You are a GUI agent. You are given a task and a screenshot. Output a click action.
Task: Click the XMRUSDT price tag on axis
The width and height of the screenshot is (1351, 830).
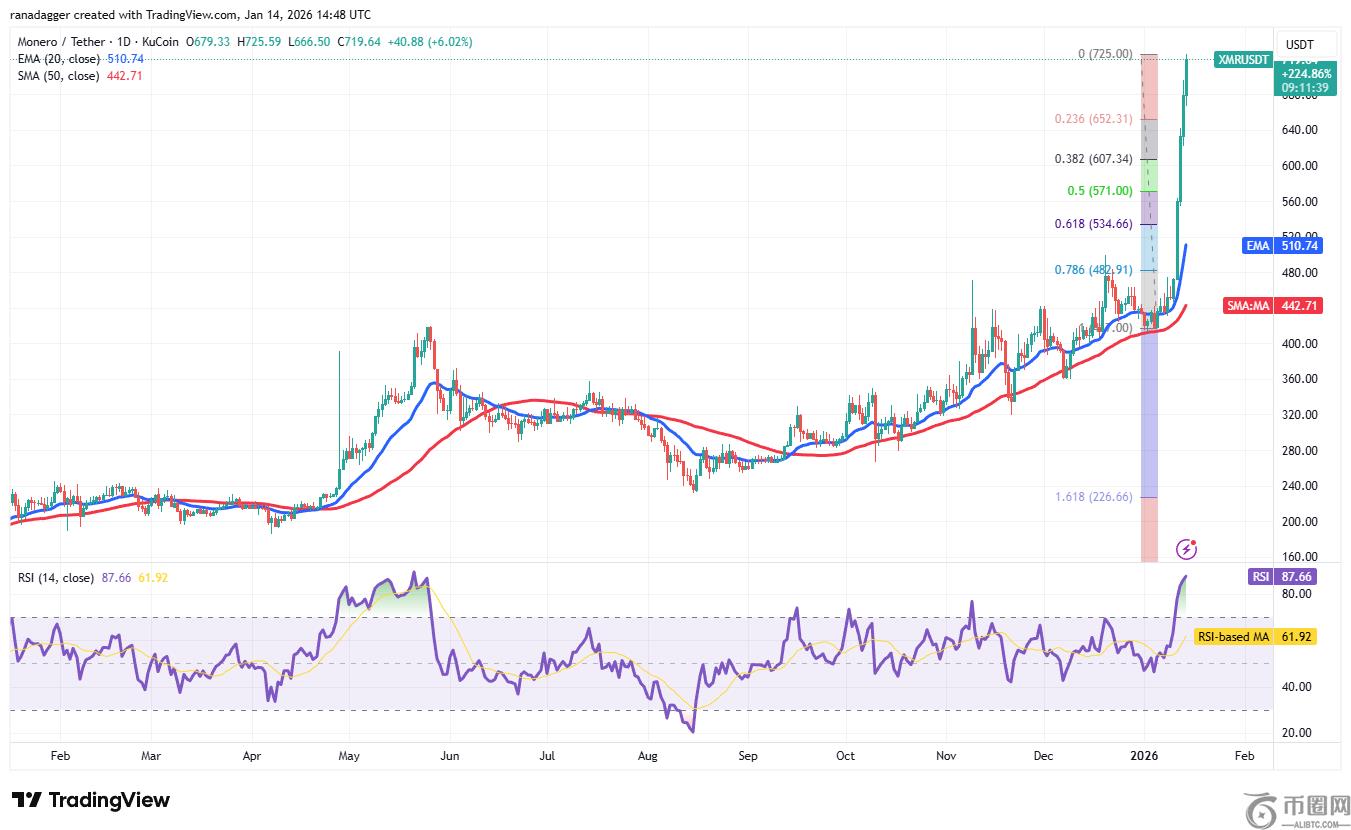coord(1243,59)
